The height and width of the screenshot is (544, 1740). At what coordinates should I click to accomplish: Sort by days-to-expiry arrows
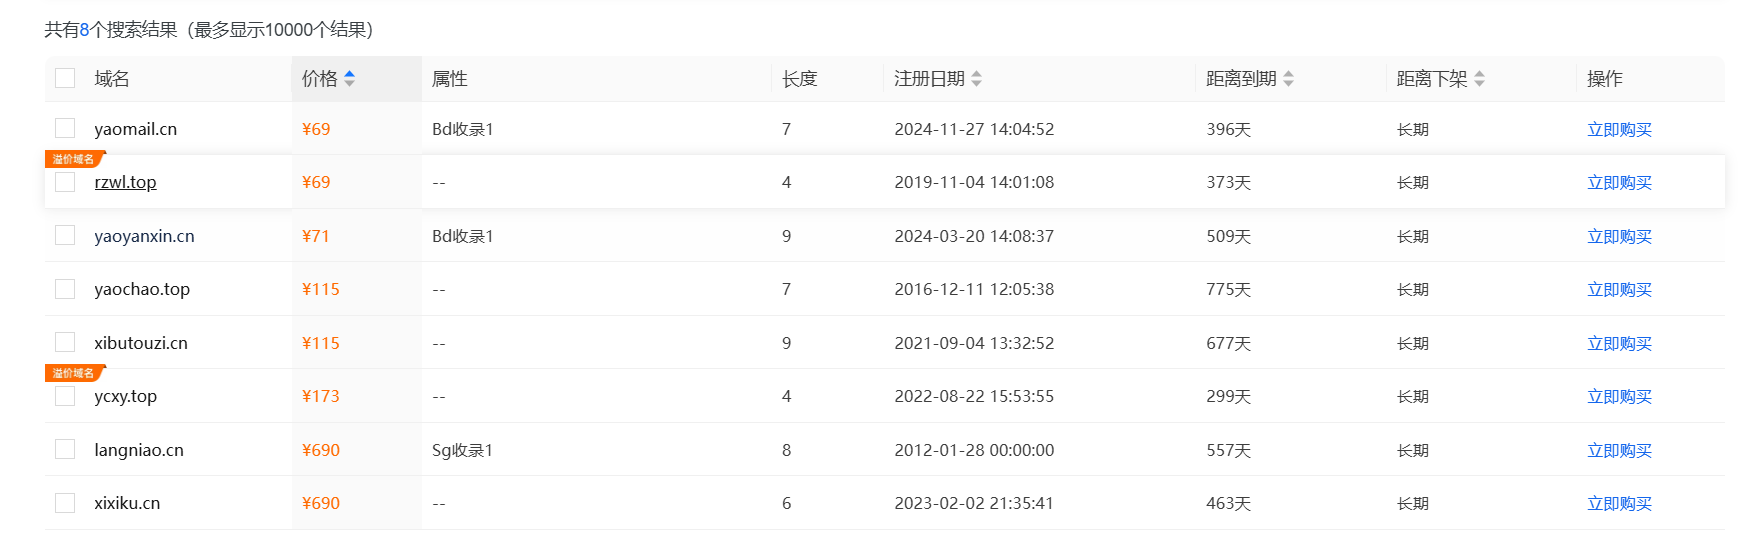coord(1288,79)
